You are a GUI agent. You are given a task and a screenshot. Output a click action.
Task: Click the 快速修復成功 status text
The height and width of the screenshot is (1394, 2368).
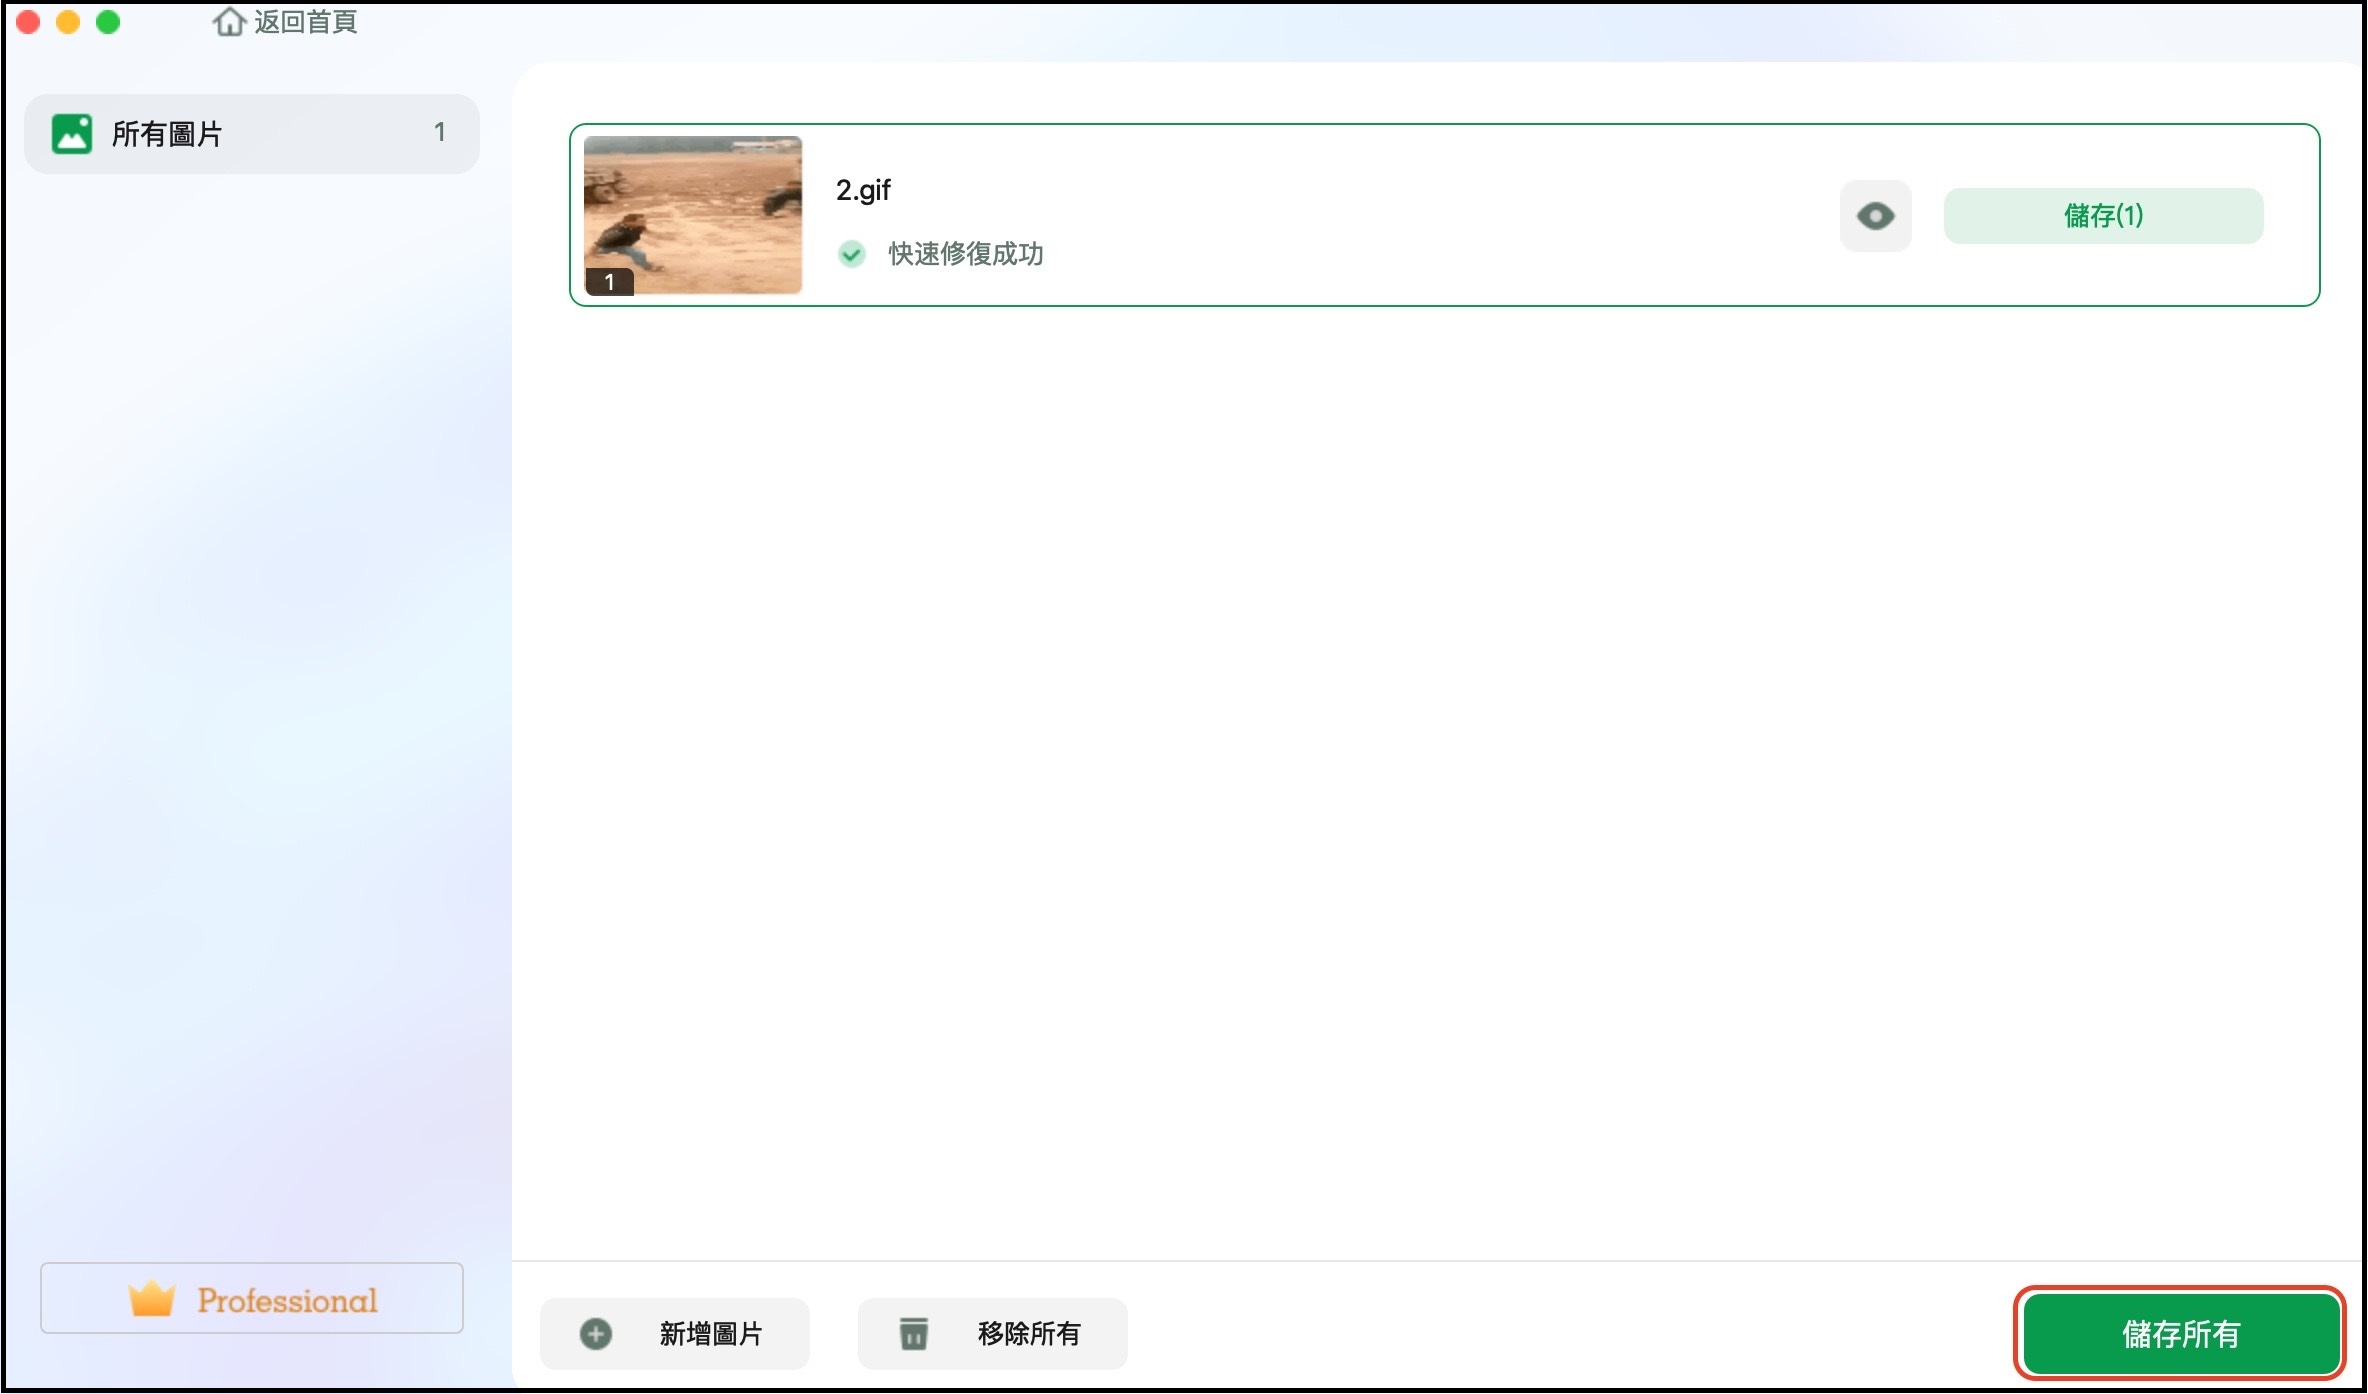click(x=965, y=254)
